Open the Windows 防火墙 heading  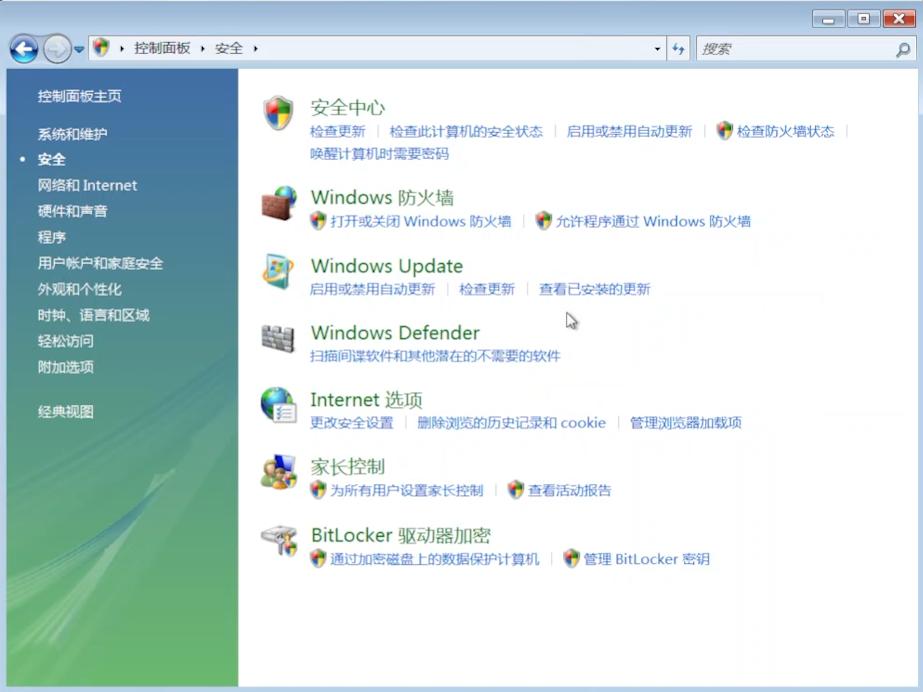[382, 197]
